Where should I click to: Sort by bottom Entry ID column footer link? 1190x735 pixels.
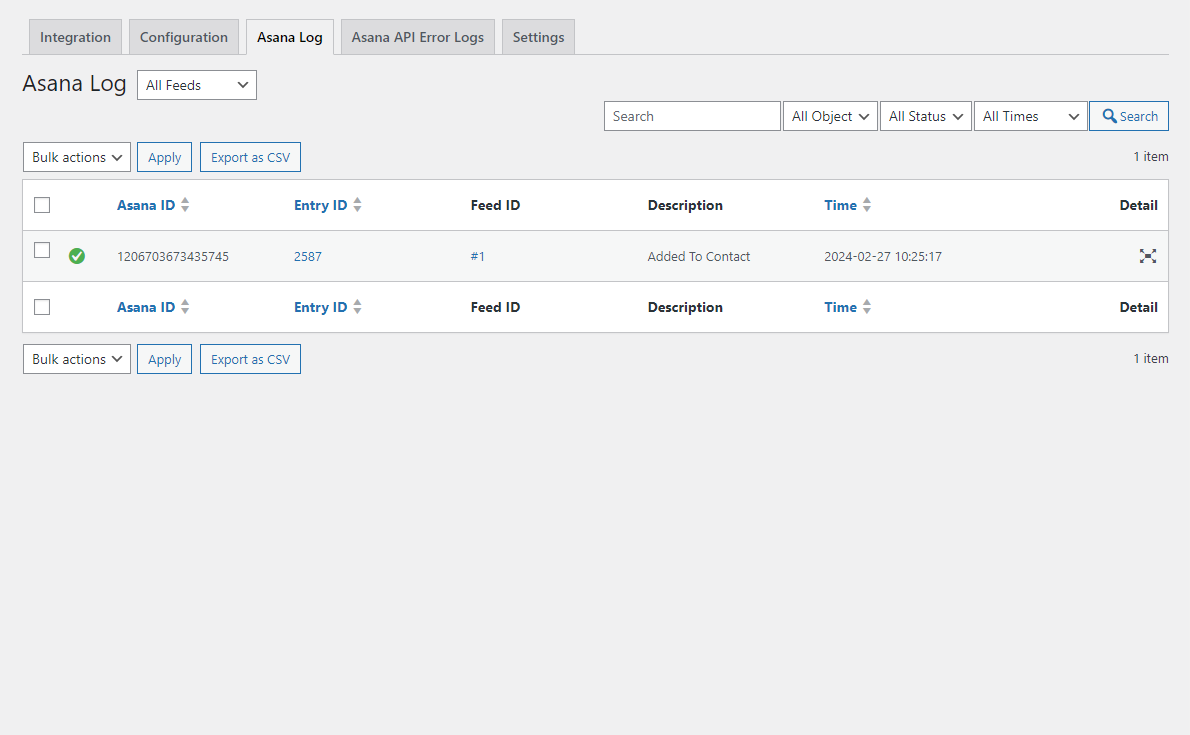pyautogui.click(x=320, y=307)
